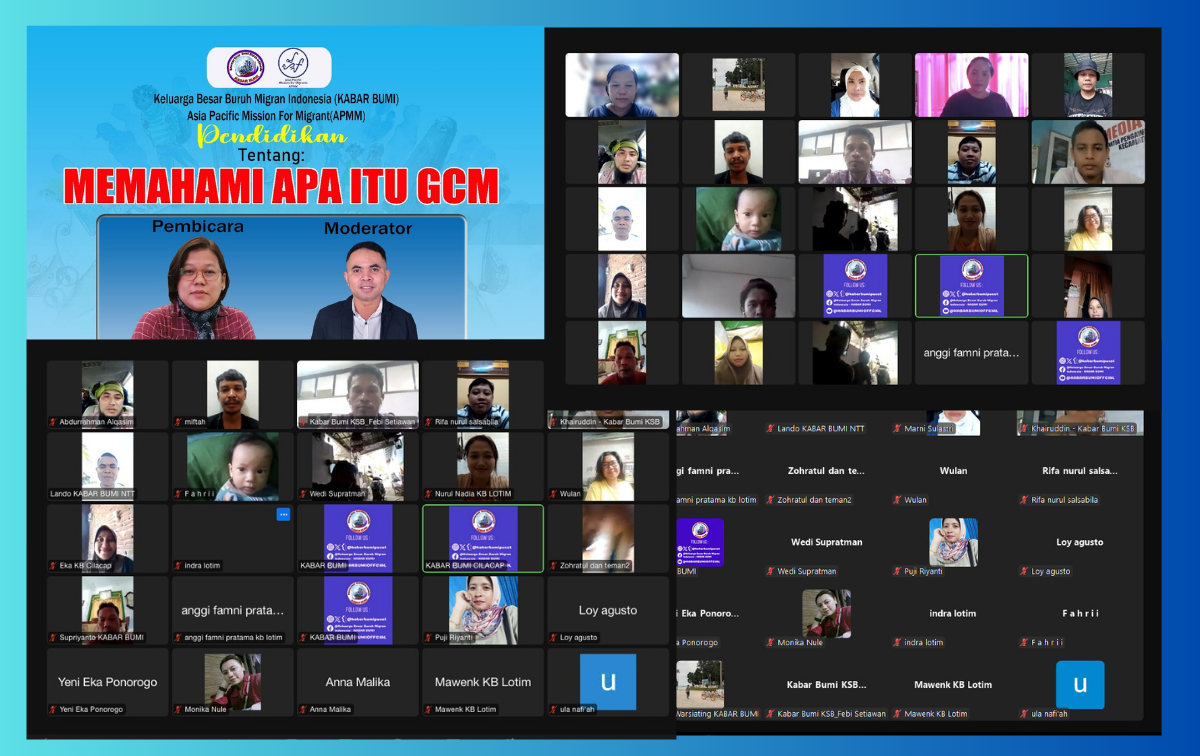1200x756 pixels.
Task: Click muted mic beside Wulan in right gallery
Action: coord(897,500)
